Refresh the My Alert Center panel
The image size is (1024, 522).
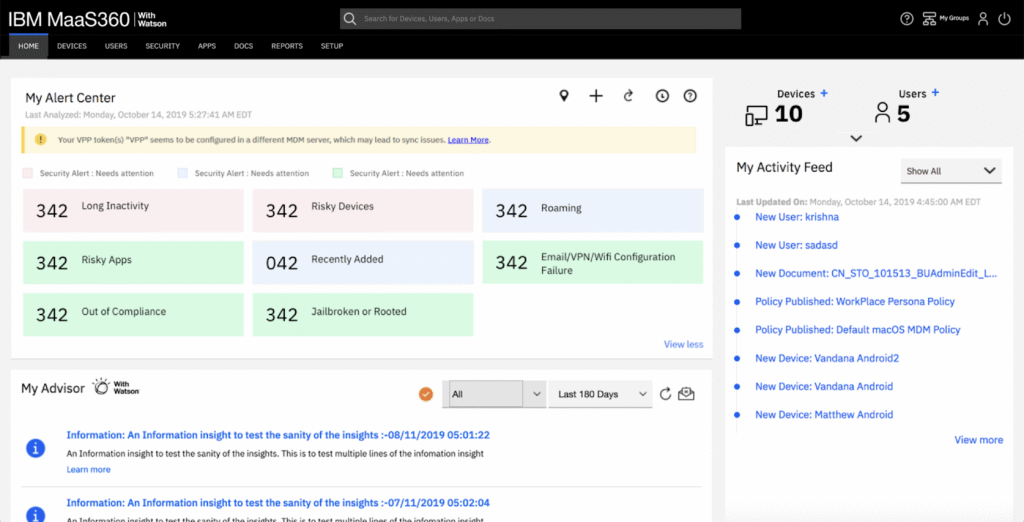pos(628,96)
